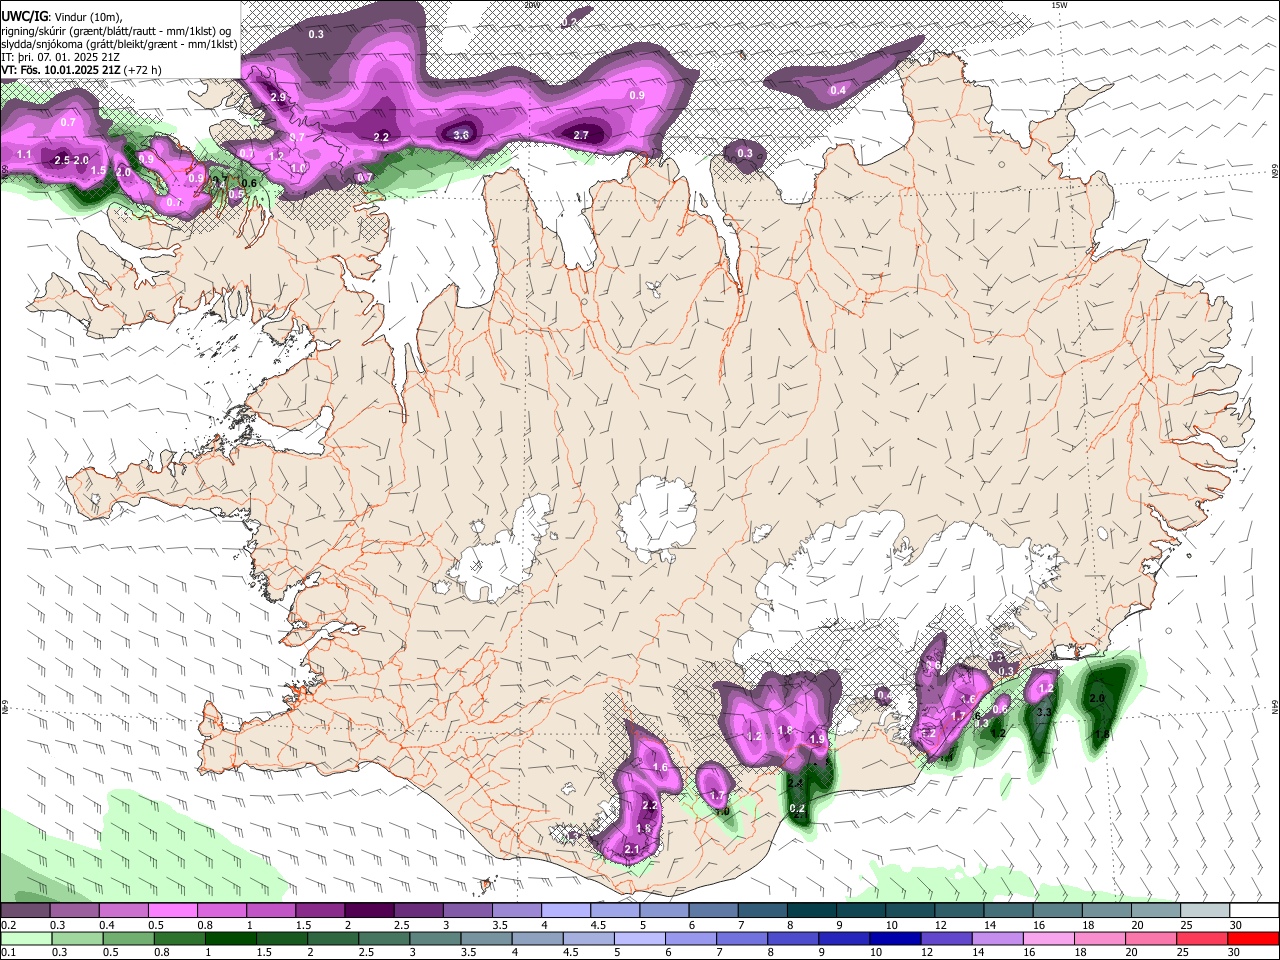
Task: Select the darkest green bottom-row swatch between 1 and 1.5
Action: click(231, 939)
